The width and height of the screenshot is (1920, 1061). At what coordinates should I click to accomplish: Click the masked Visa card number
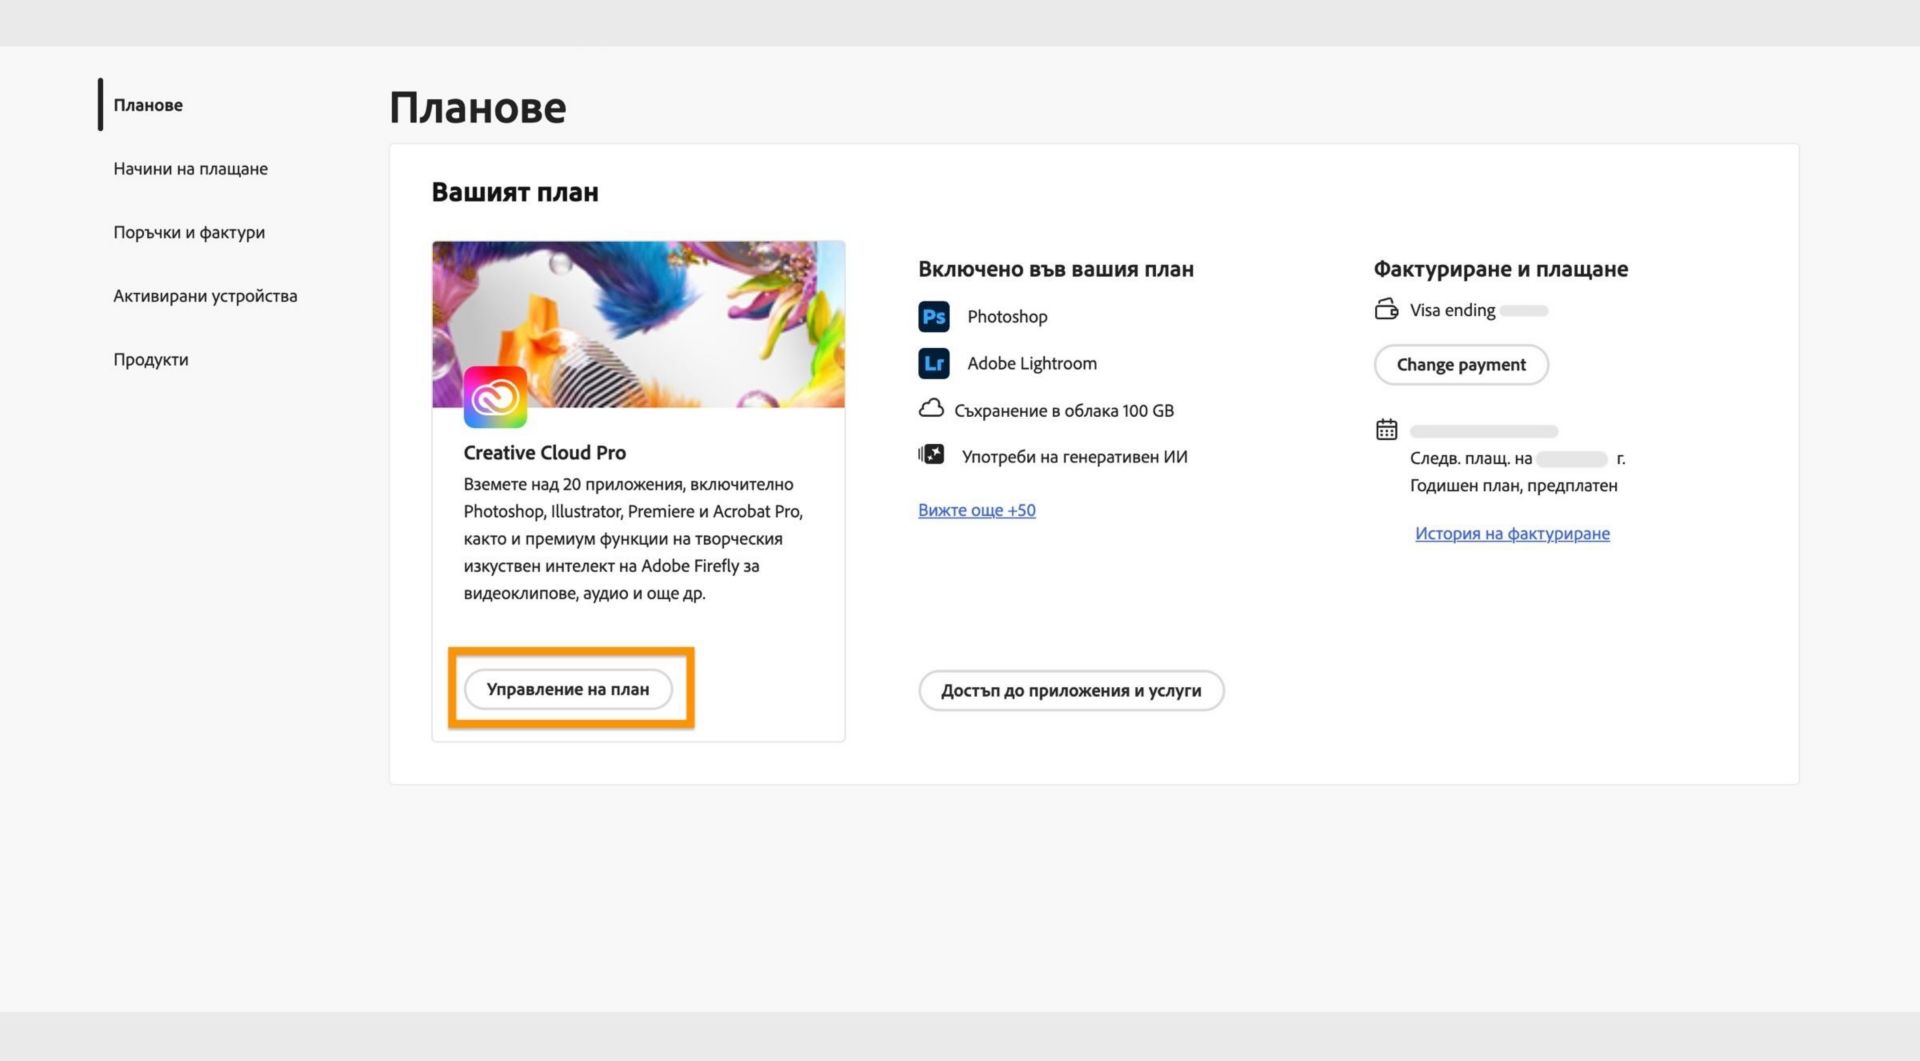1522,310
